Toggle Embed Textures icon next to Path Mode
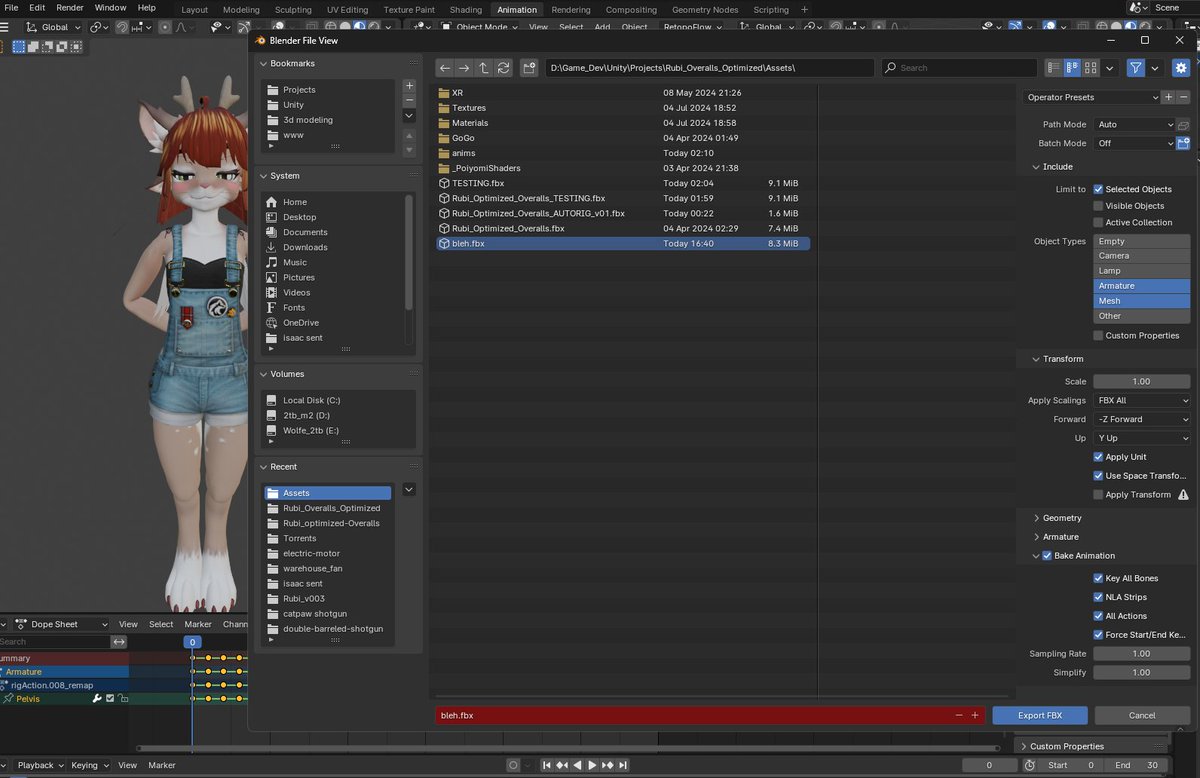 (1183, 125)
